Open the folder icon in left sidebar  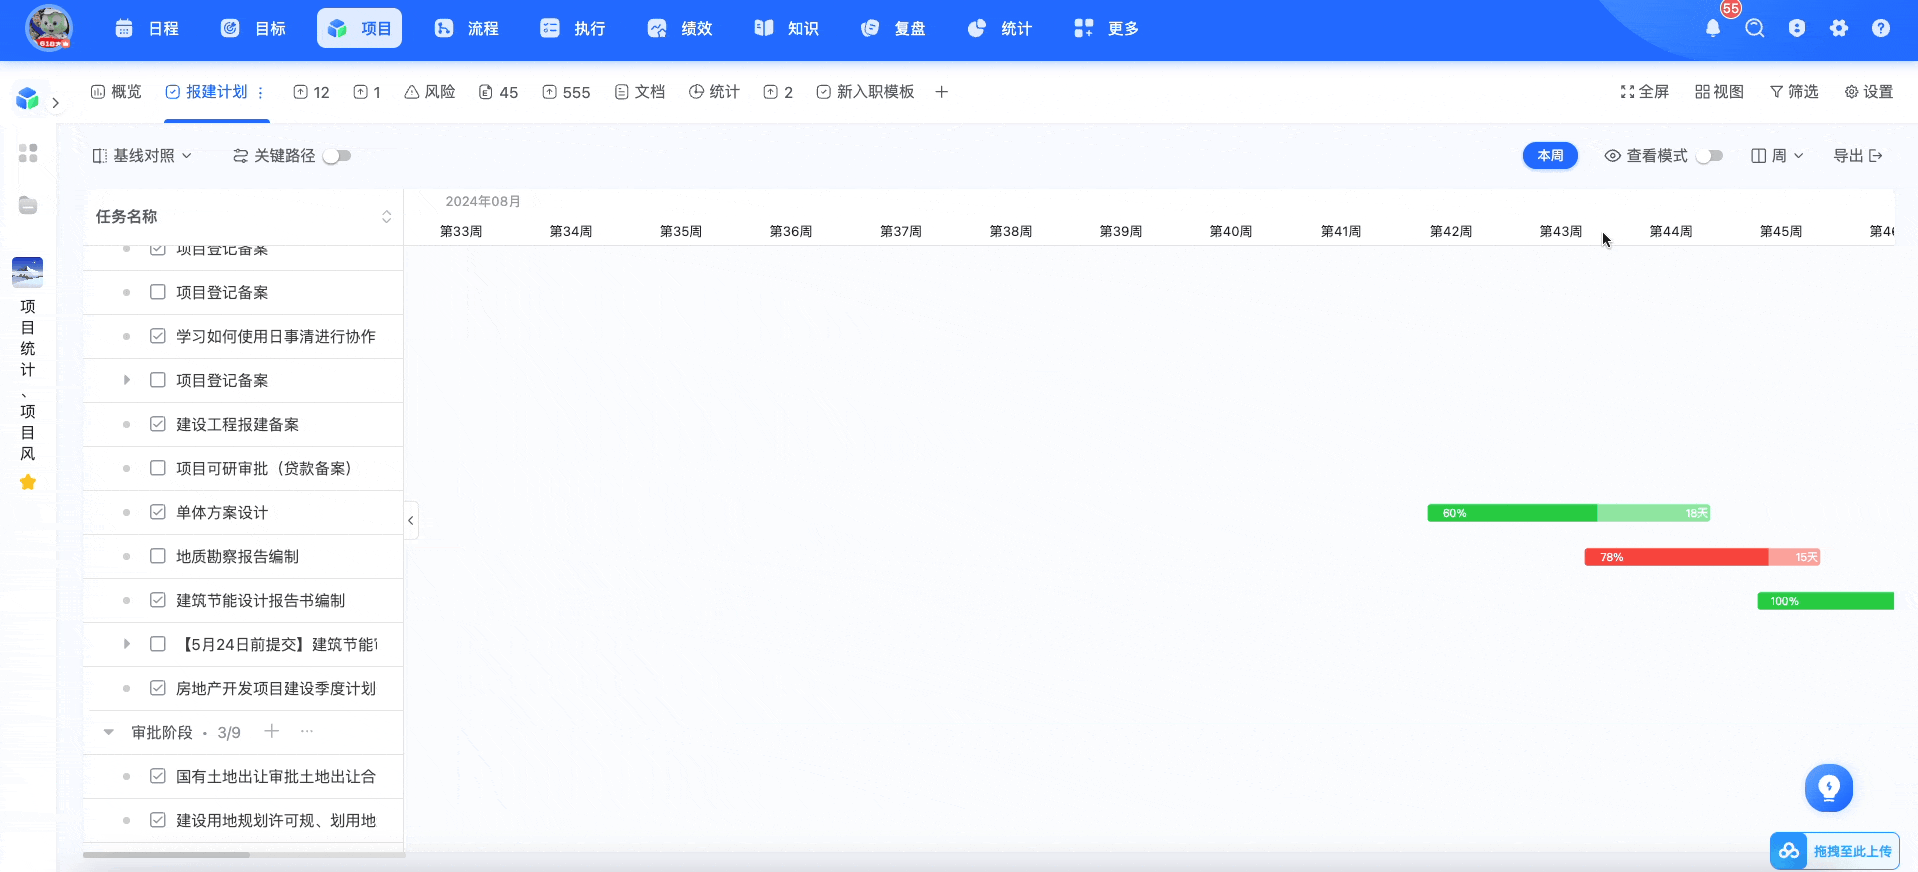[28, 205]
